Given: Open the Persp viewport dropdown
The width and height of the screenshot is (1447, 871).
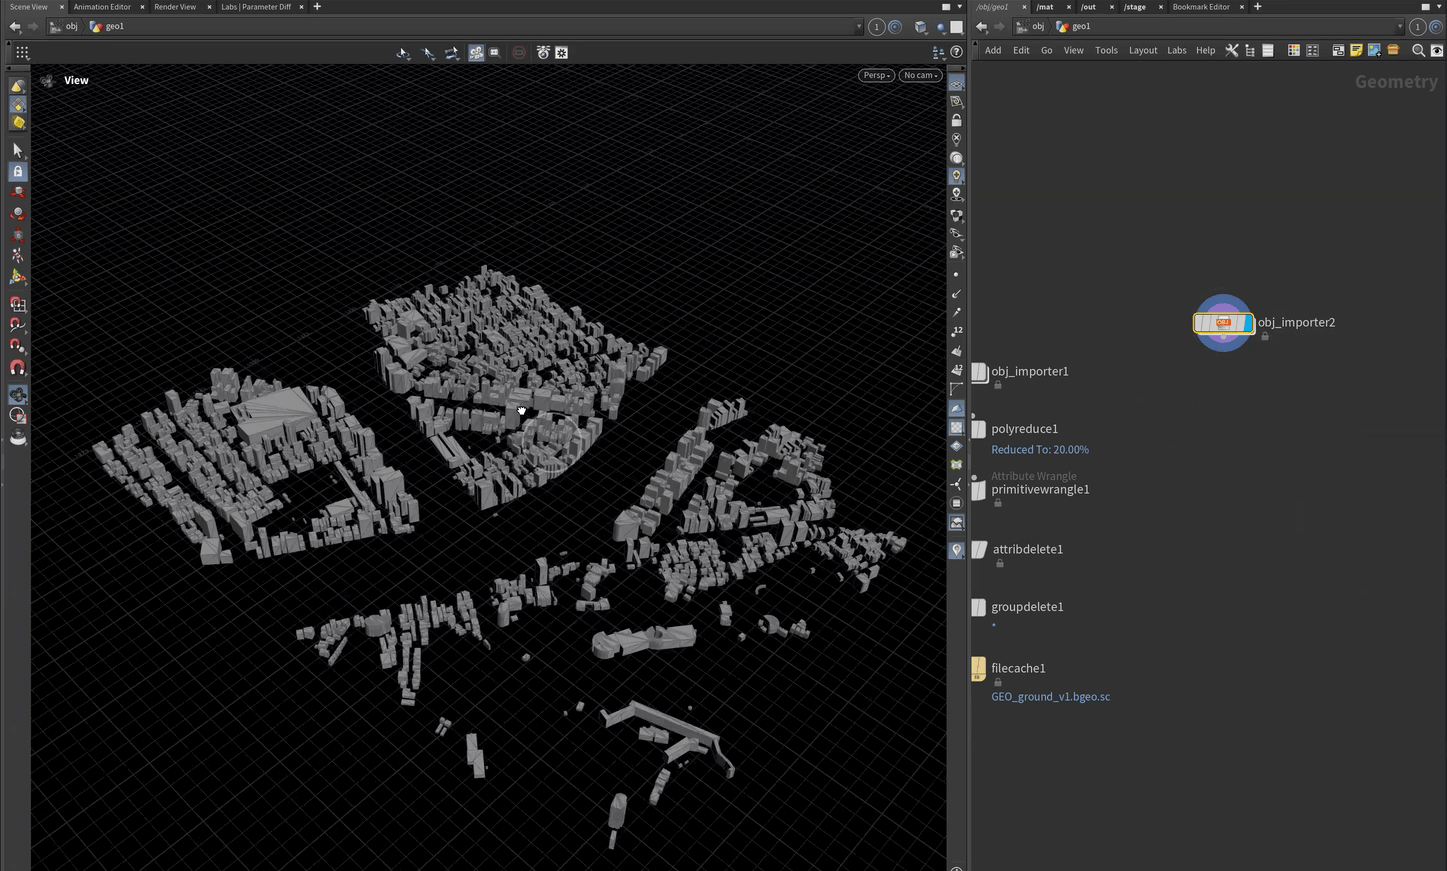Looking at the screenshot, I should (876, 75).
